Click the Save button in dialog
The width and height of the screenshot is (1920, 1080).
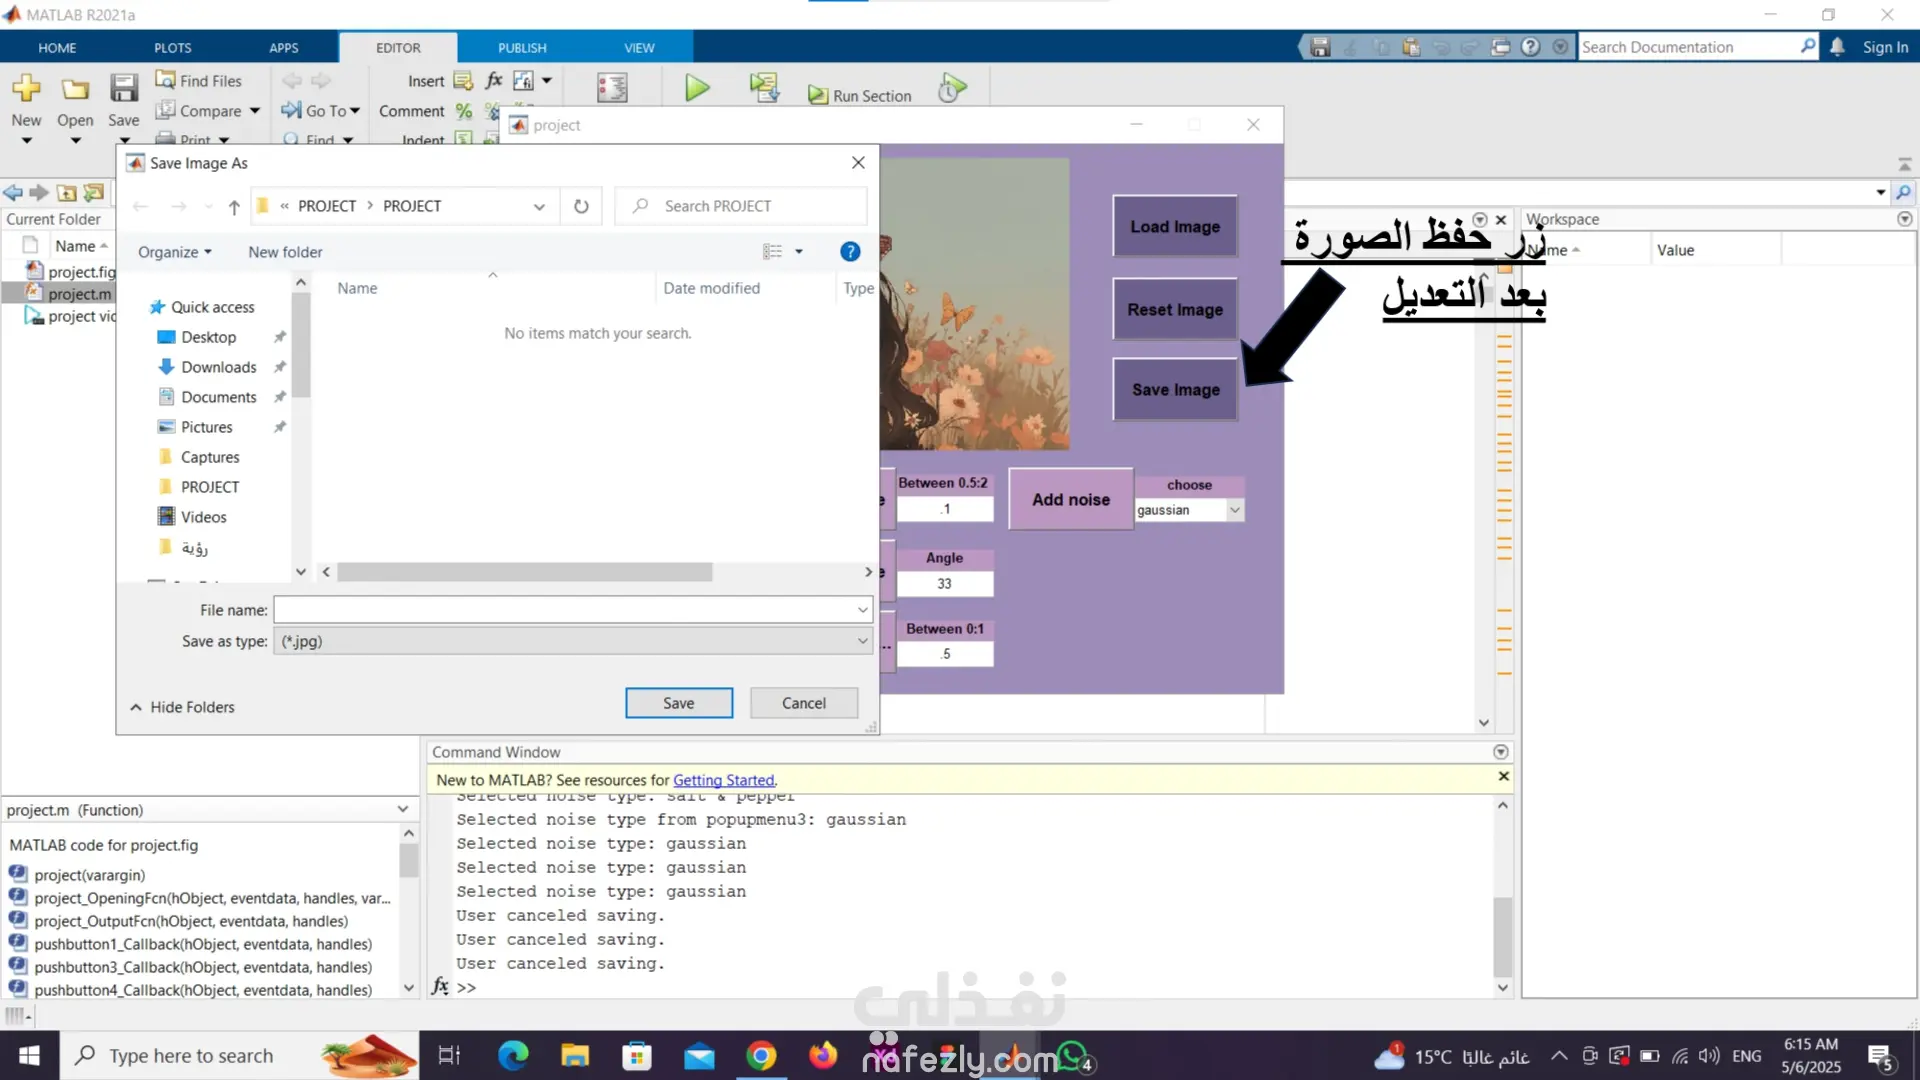(678, 703)
